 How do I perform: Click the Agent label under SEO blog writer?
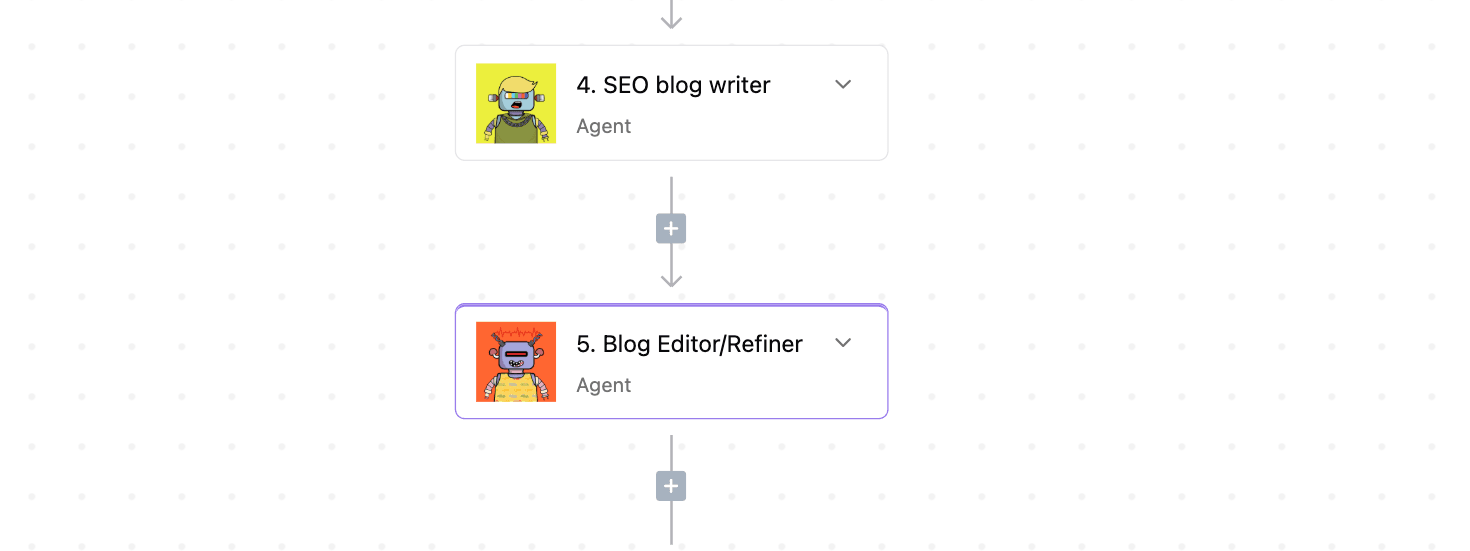pyautogui.click(x=603, y=126)
